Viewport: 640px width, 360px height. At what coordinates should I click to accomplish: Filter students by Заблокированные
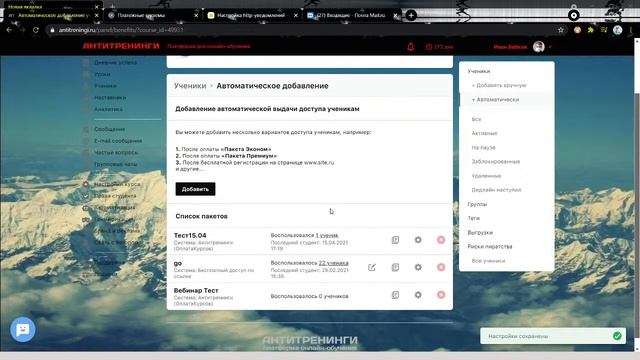point(496,162)
